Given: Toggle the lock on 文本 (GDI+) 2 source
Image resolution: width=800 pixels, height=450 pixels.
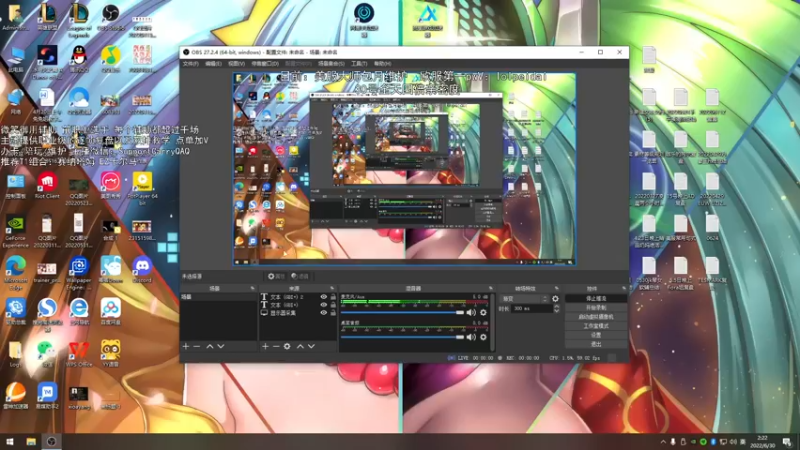Looking at the screenshot, I should (x=333, y=297).
